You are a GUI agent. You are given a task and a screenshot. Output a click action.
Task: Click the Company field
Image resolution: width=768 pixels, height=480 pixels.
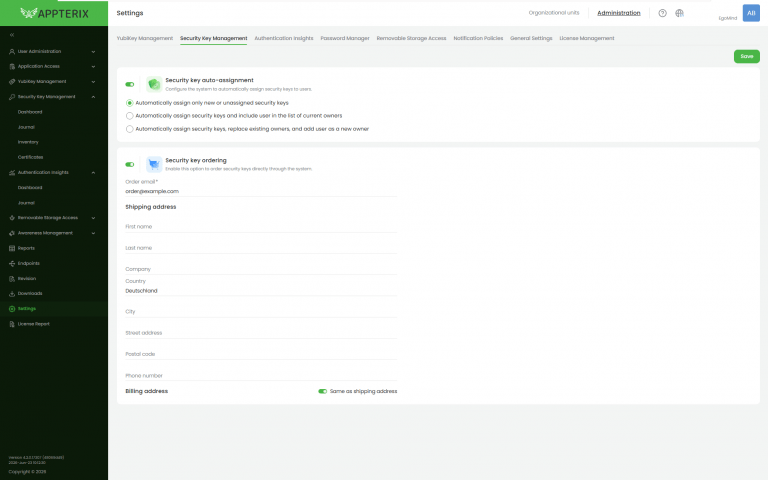261,269
